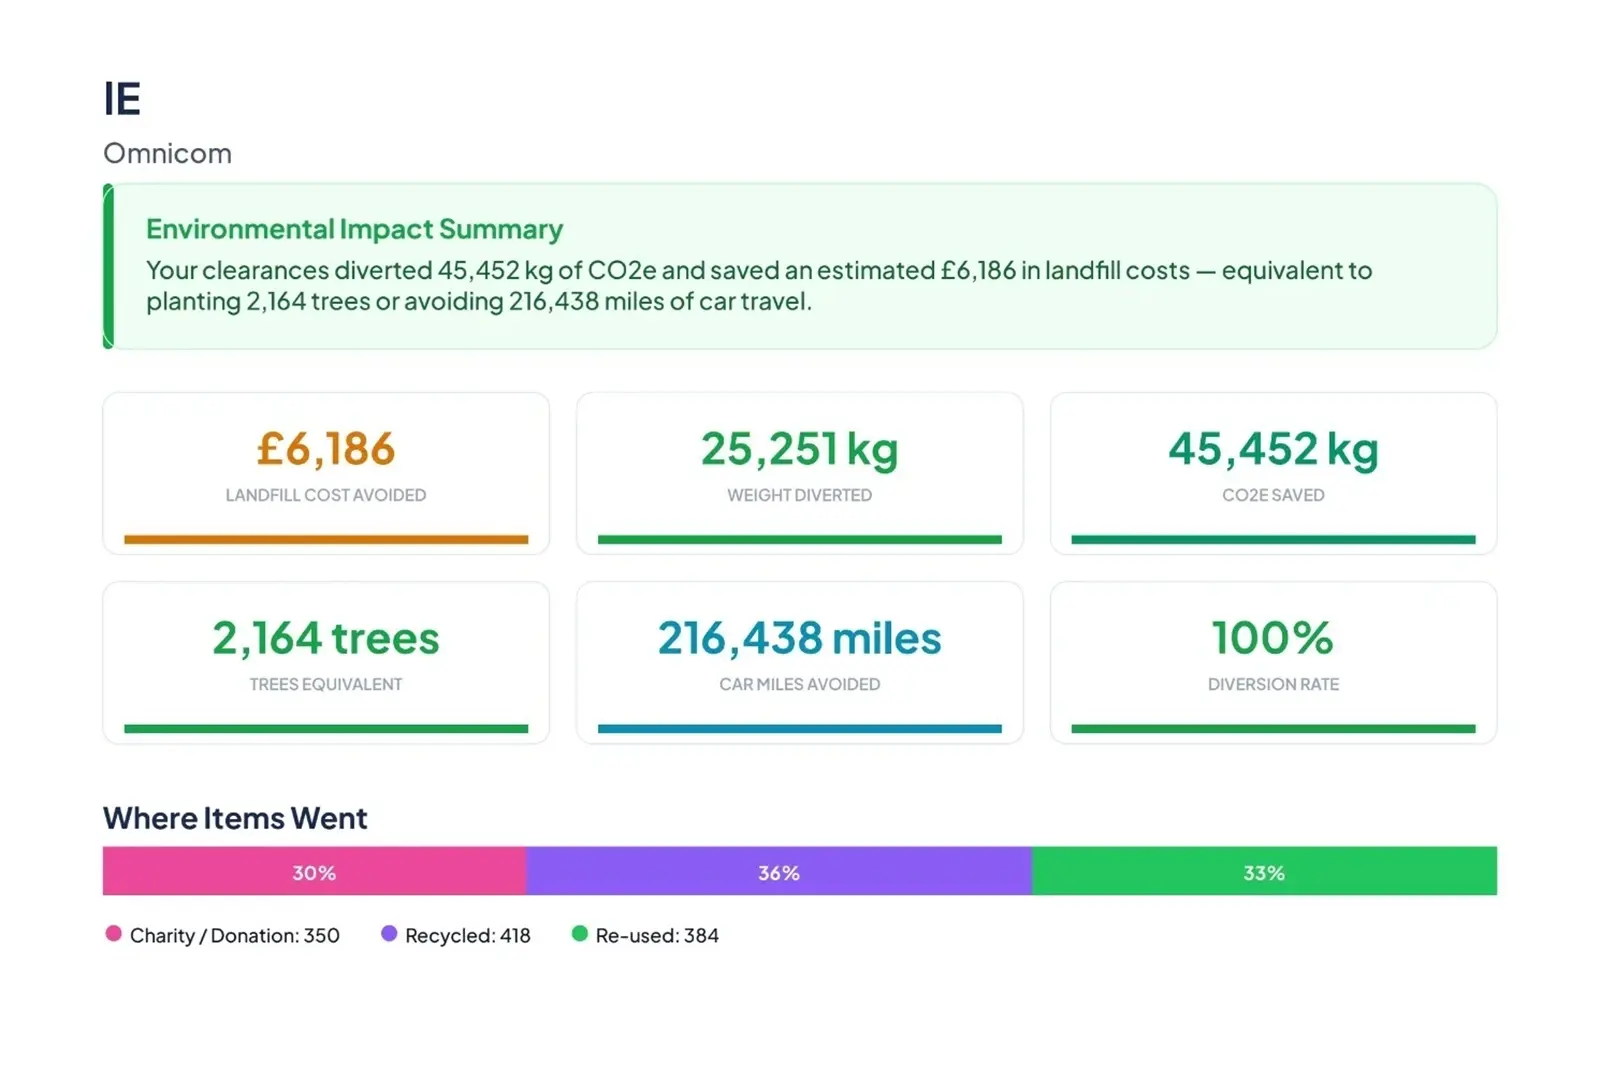
Task: Select the pink 30% bar segment
Action: click(x=314, y=871)
